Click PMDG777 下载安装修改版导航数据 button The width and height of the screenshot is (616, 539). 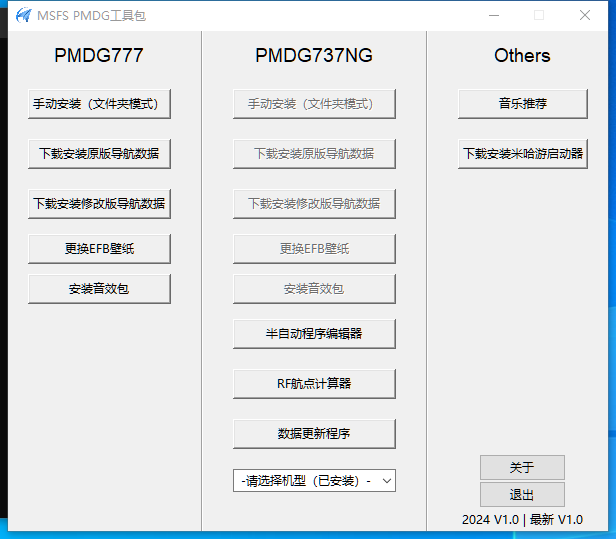pyautogui.click(x=99, y=204)
